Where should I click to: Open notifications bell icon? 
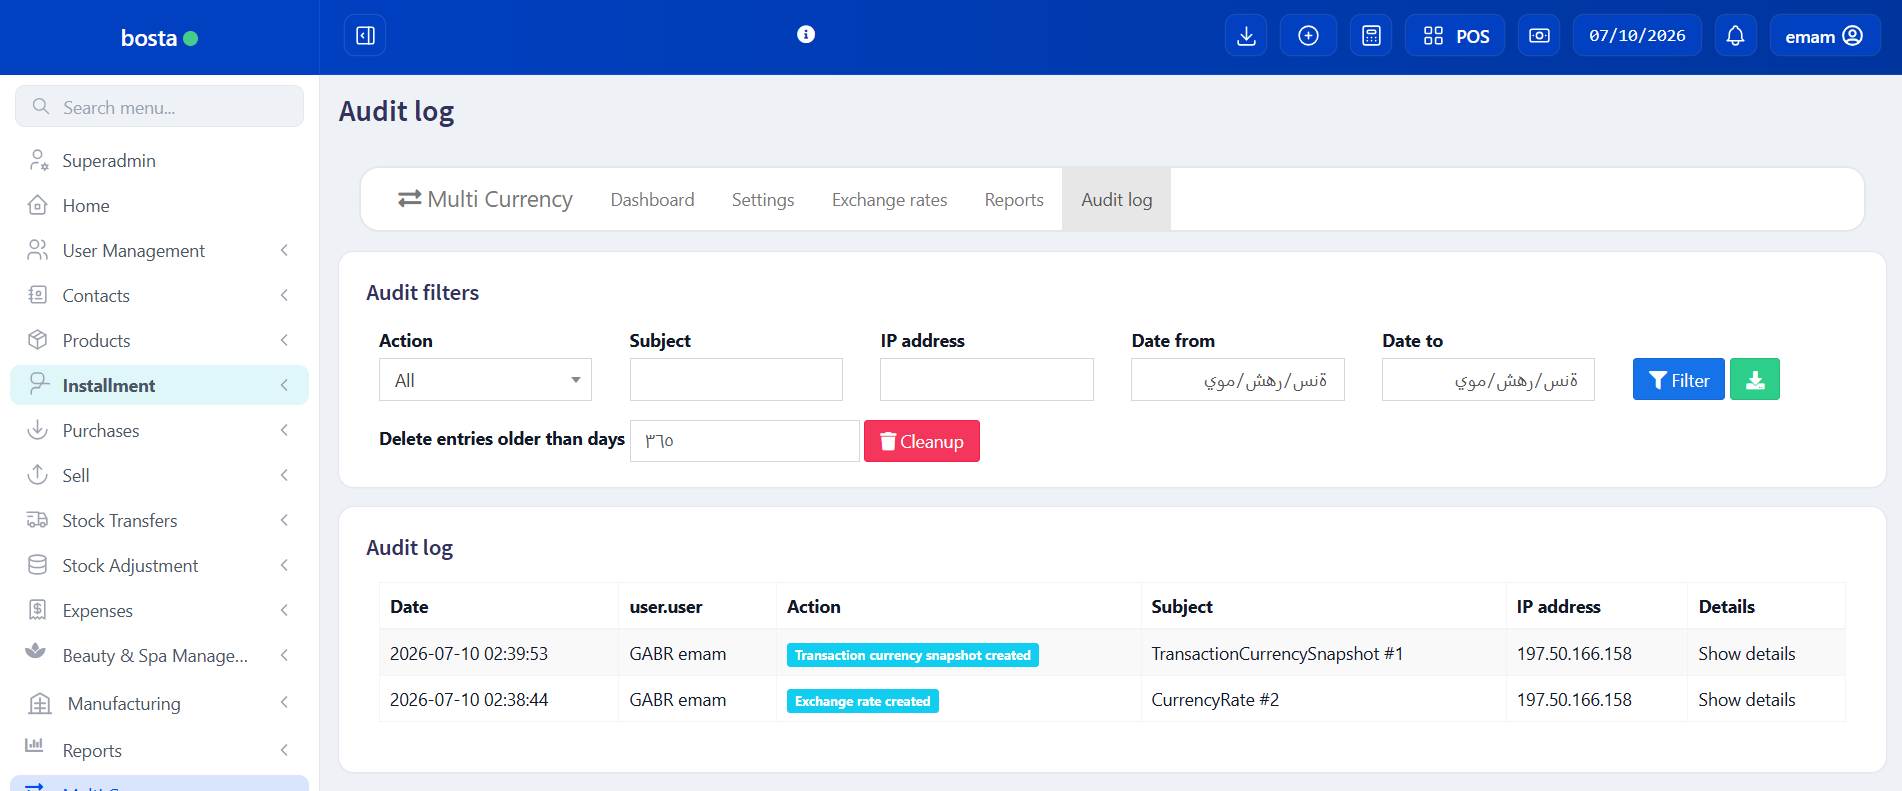coord(1736,36)
